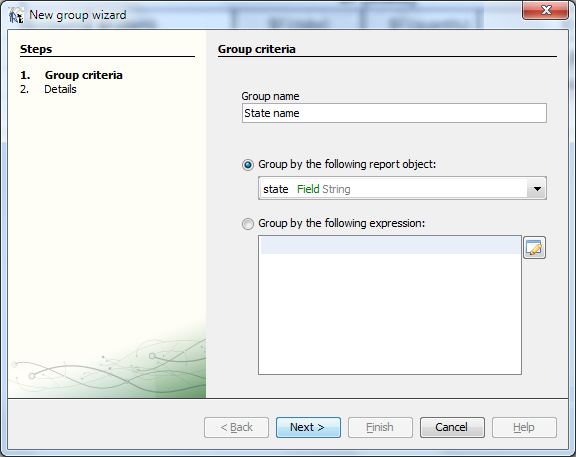
Task: Go to the next wizard step
Action: click(308, 427)
